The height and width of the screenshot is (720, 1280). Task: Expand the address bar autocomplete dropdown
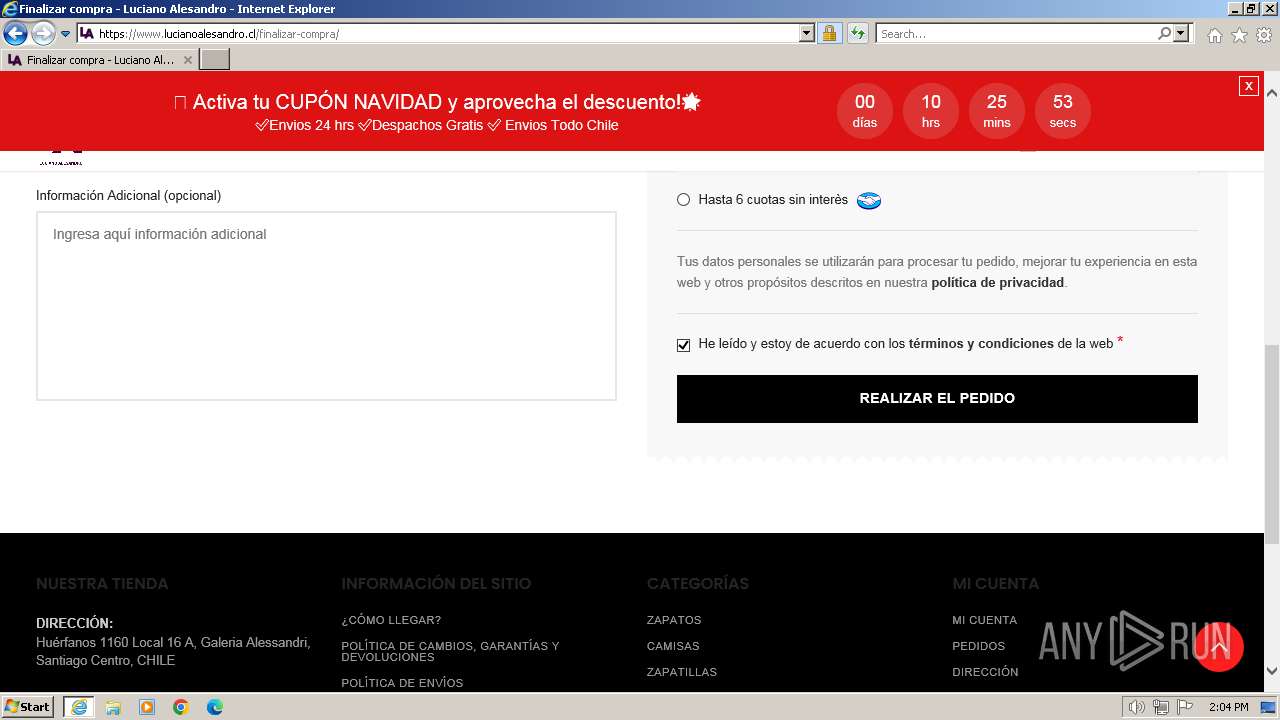click(x=807, y=33)
